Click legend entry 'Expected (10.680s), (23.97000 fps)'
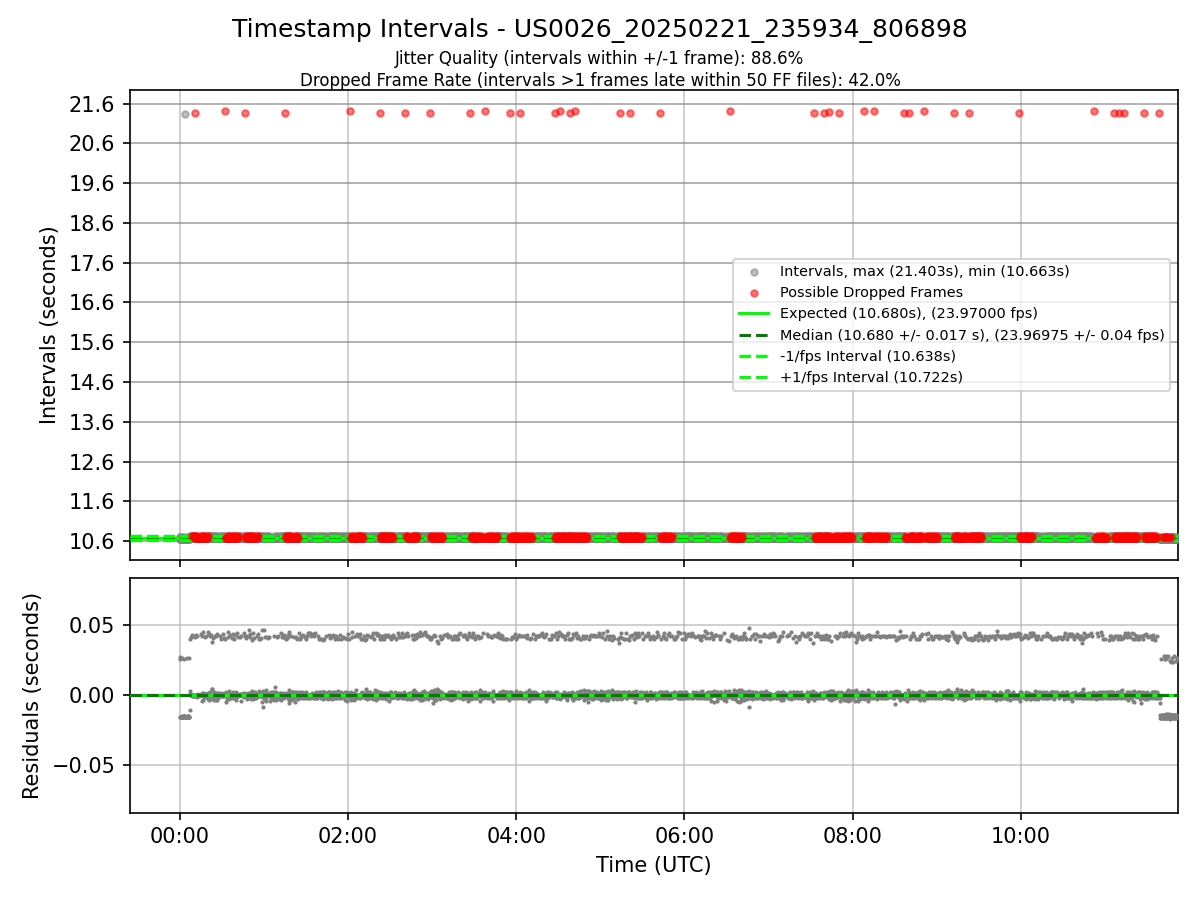 point(908,313)
